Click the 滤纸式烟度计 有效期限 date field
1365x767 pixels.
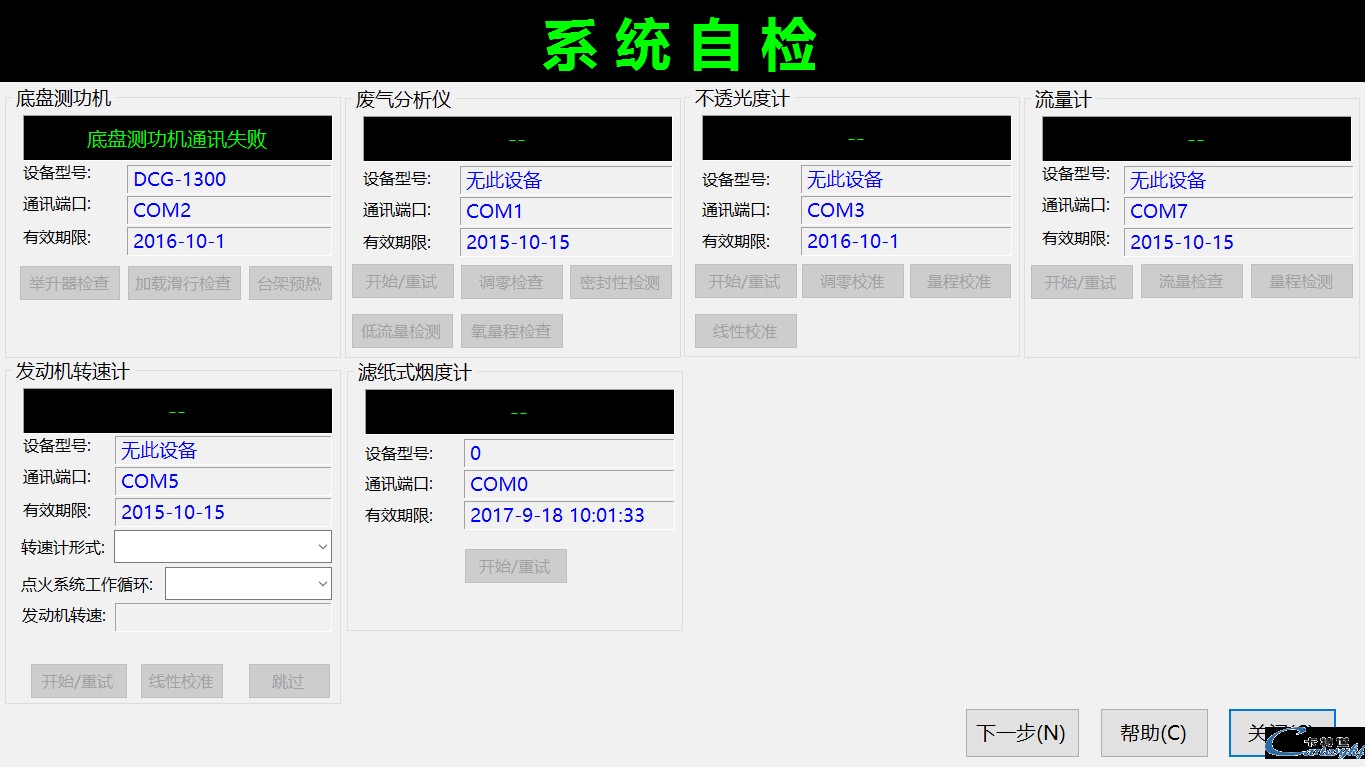pyautogui.click(x=568, y=515)
